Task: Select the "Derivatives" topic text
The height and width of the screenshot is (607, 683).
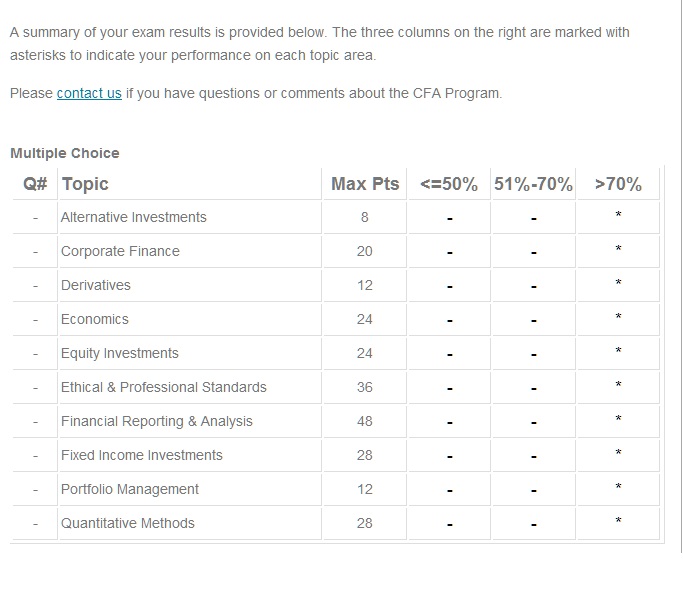Action: pyautogui.click(x=96, y=285)
